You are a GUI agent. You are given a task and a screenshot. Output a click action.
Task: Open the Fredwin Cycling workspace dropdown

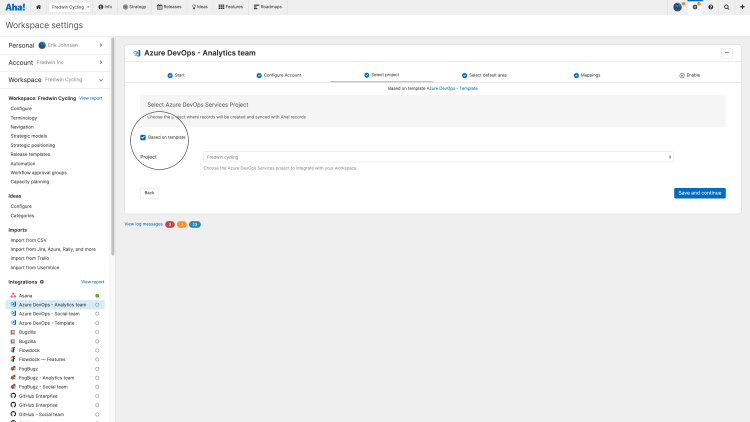tap(69, 7)
